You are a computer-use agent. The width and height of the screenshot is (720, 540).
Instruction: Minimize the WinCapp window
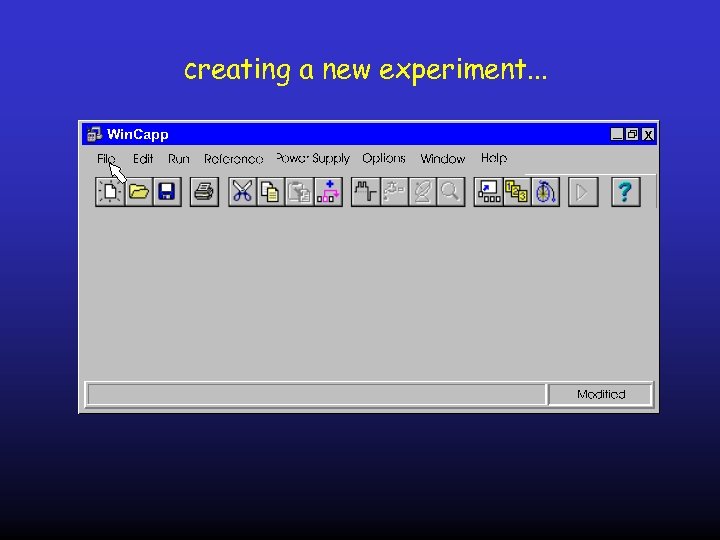[x=617, y=134]
